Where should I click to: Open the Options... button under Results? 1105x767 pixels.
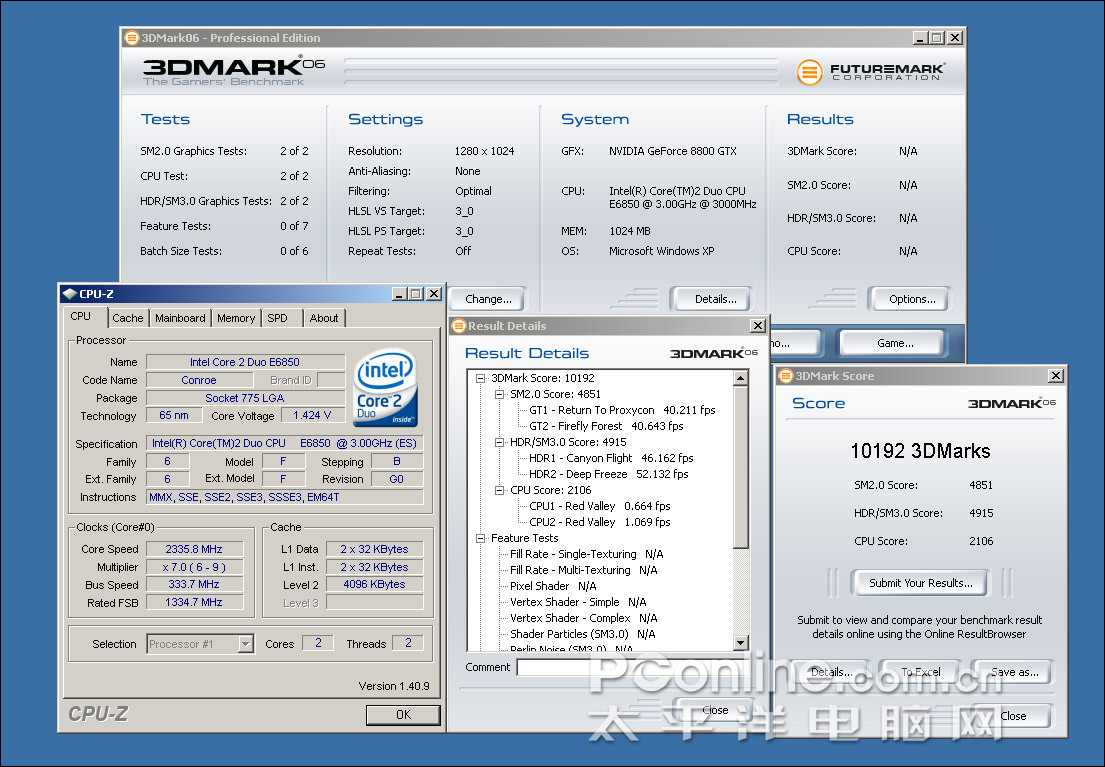(912, 299)
